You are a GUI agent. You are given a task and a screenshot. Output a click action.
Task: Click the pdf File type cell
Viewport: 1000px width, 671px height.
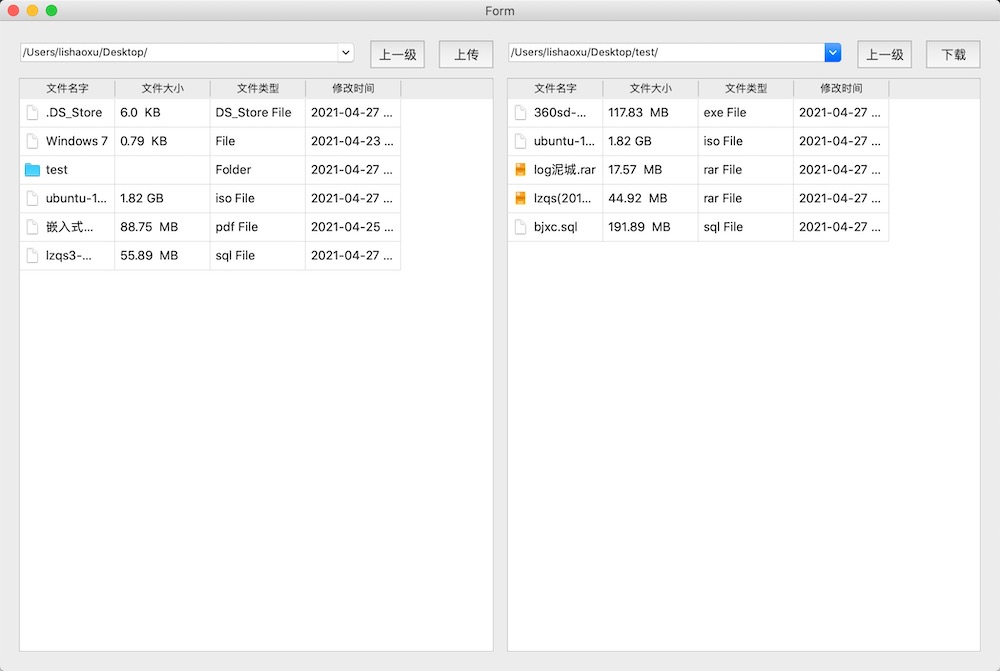click(x=258, y=227)
